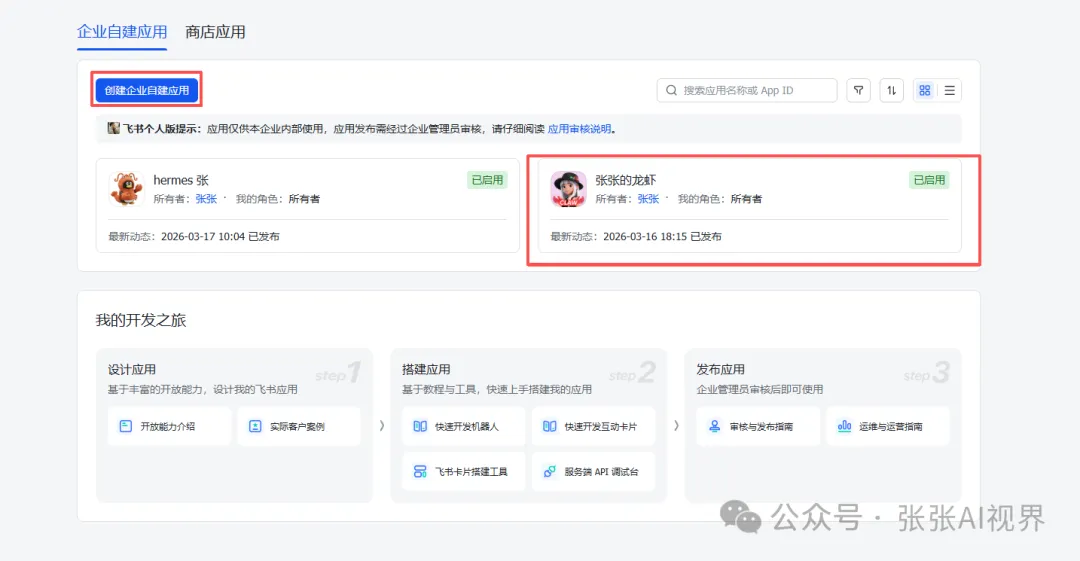1080x561 pixels.
Task: Click 创建企业自建应用 button
Action: tap(147, 90)
